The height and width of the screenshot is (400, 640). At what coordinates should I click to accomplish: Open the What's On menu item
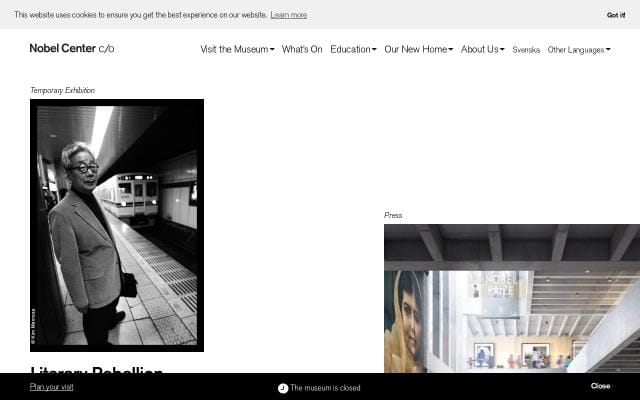point(302,49)
